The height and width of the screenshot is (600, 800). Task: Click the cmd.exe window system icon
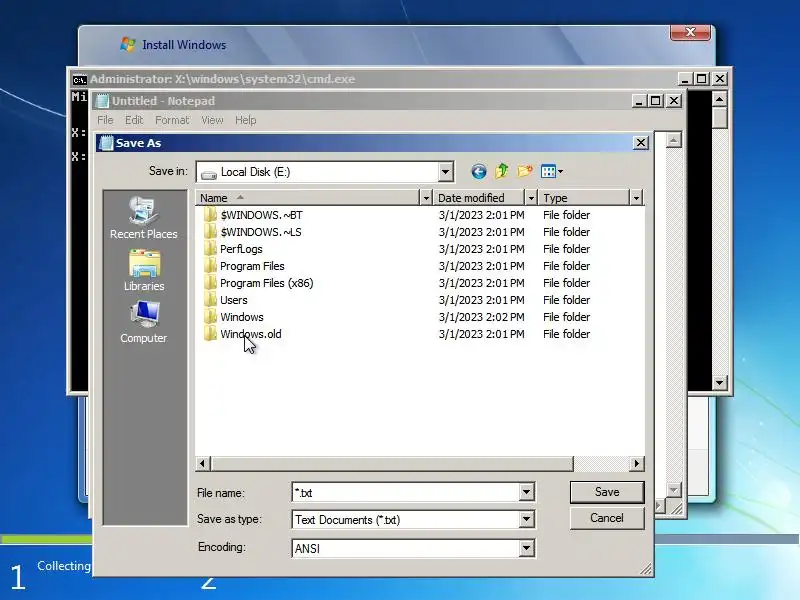tap(80, 80)
